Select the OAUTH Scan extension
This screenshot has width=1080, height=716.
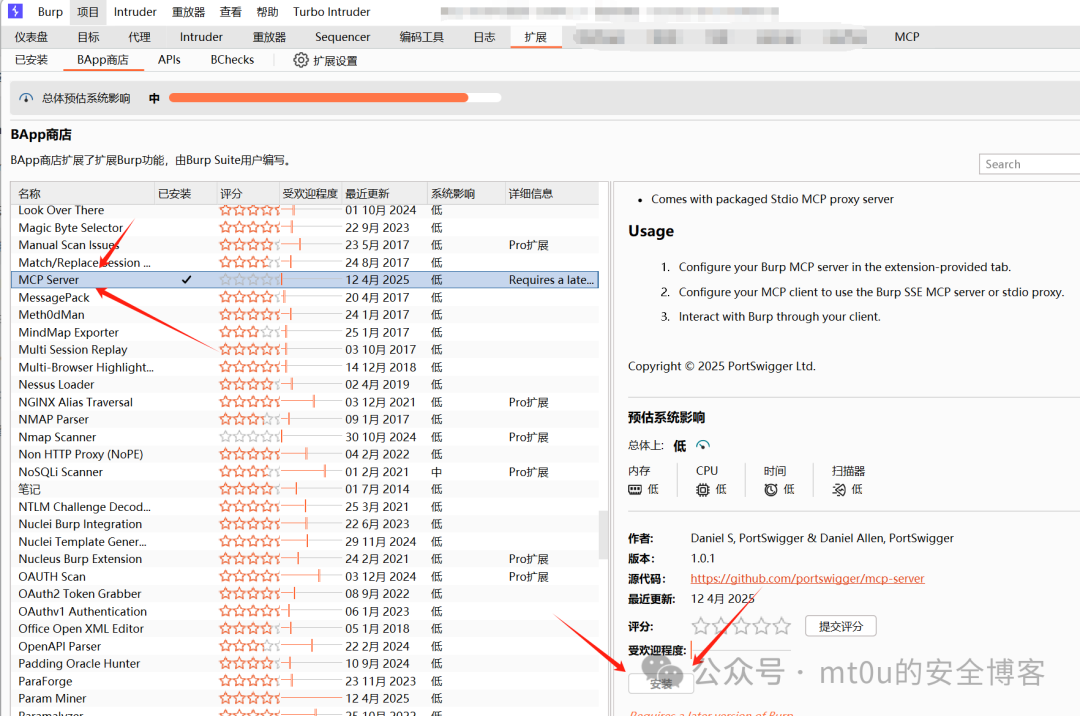click(x=304, y=576)
